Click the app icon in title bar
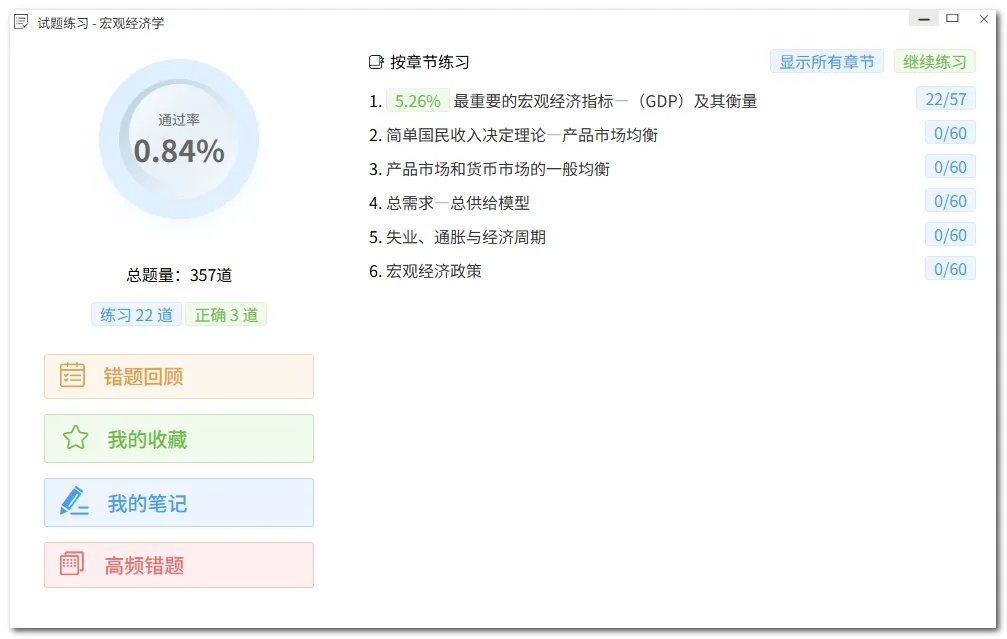 (x=21, y=22)
